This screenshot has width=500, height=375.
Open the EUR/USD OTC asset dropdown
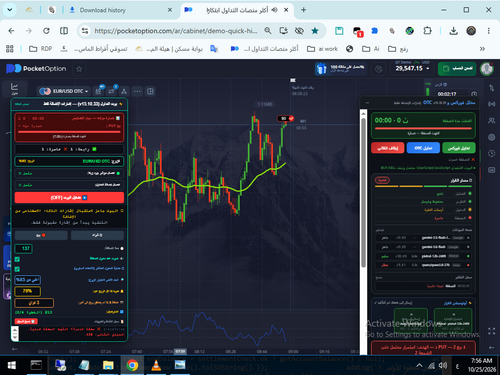point(64,91)
